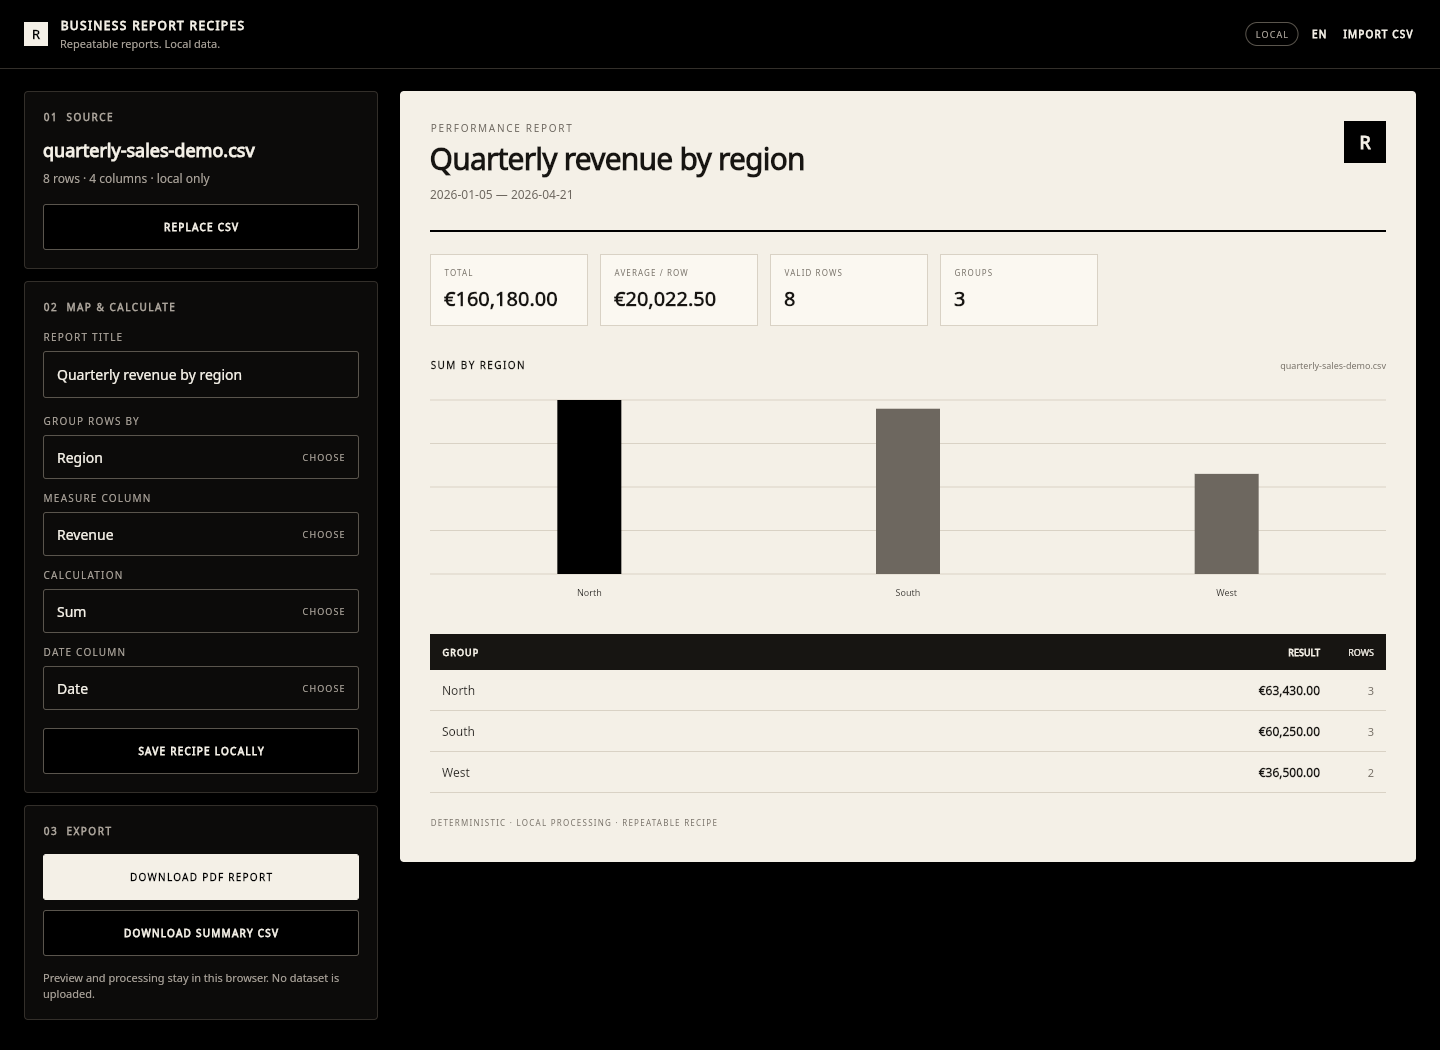Viewport: 1440px width, 1050px height.
Task: Select the West bar in the chart
Action: pos(1226,524)
